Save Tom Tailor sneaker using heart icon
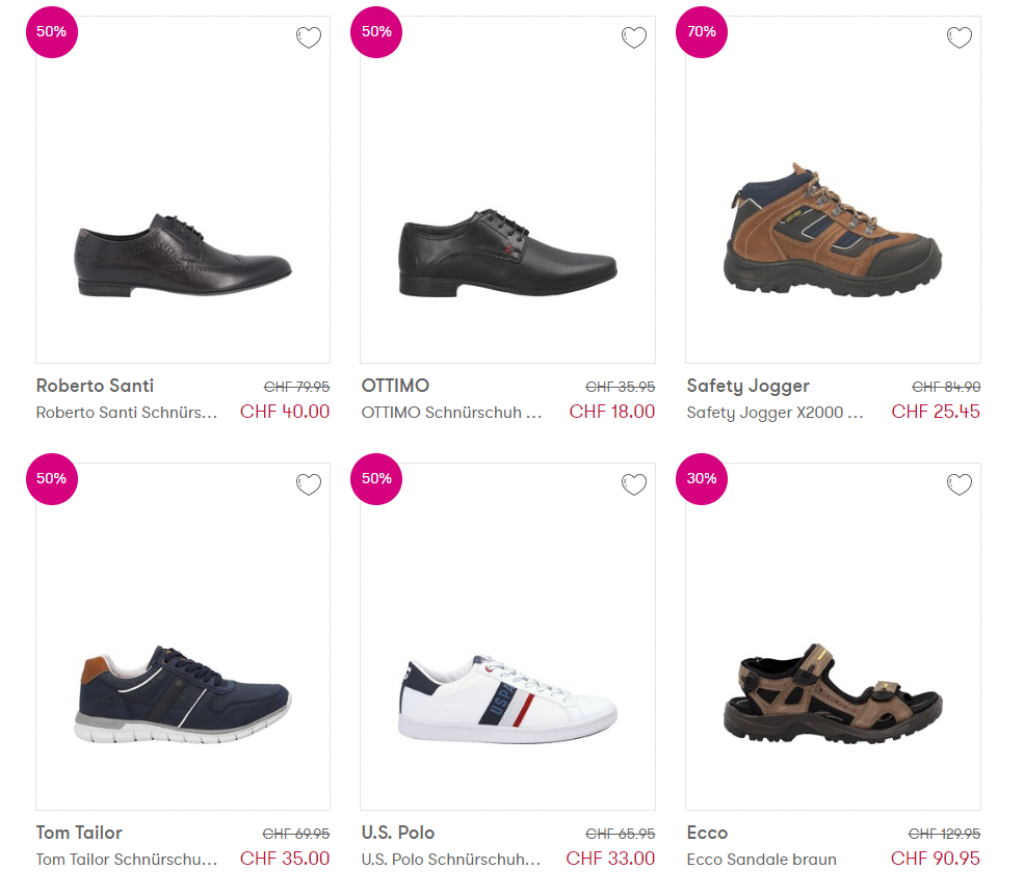The width and height of the screenshot is (1024, 896). coord(309,485)
